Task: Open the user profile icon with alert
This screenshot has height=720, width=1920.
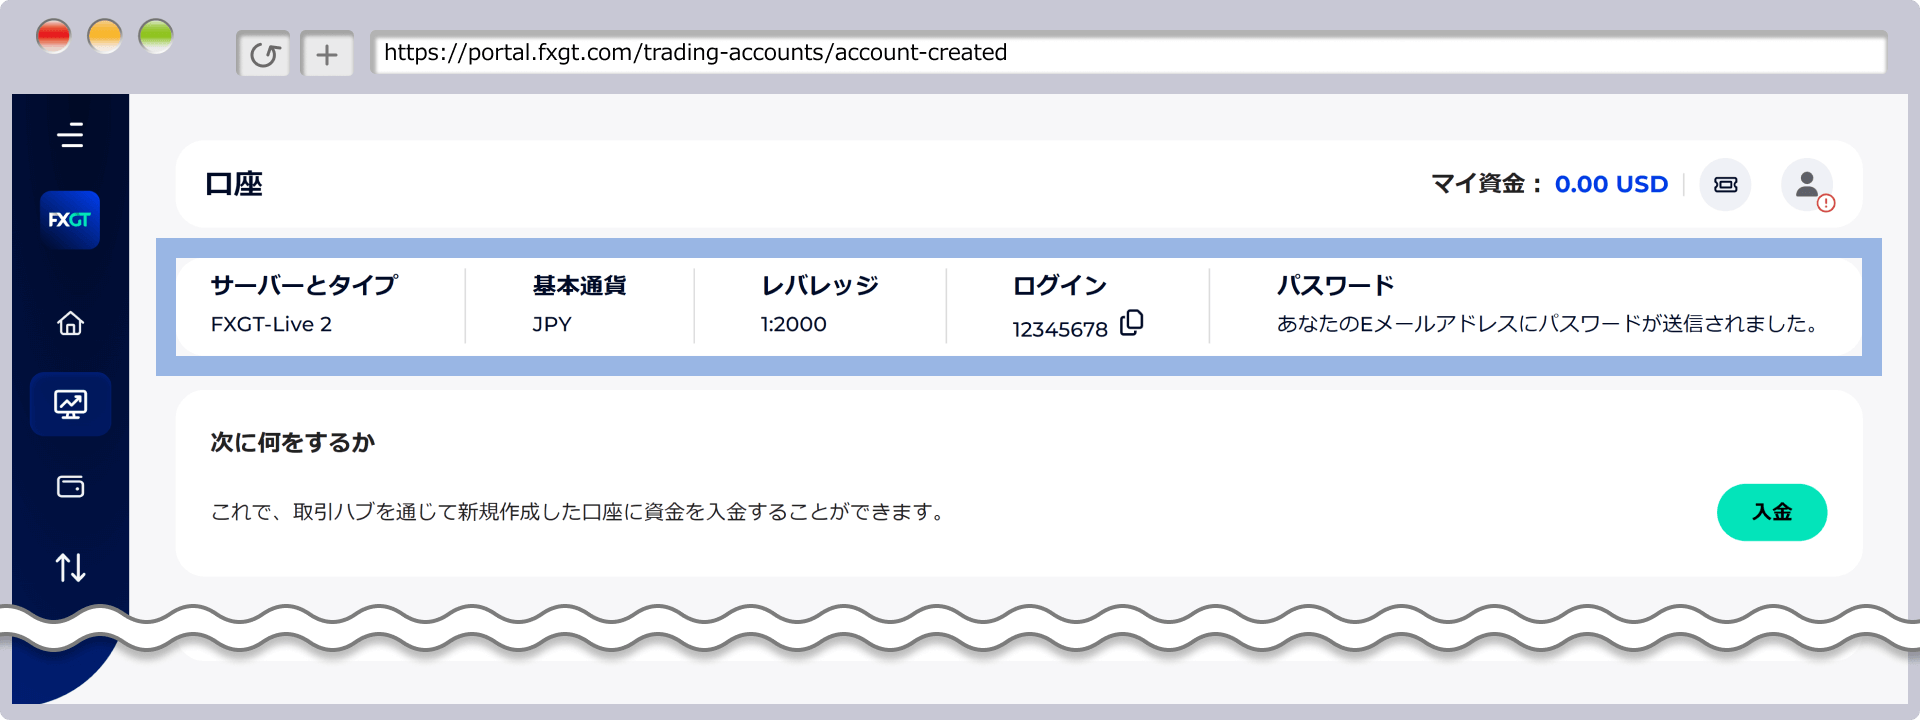Action: [x=1807, y=185]
